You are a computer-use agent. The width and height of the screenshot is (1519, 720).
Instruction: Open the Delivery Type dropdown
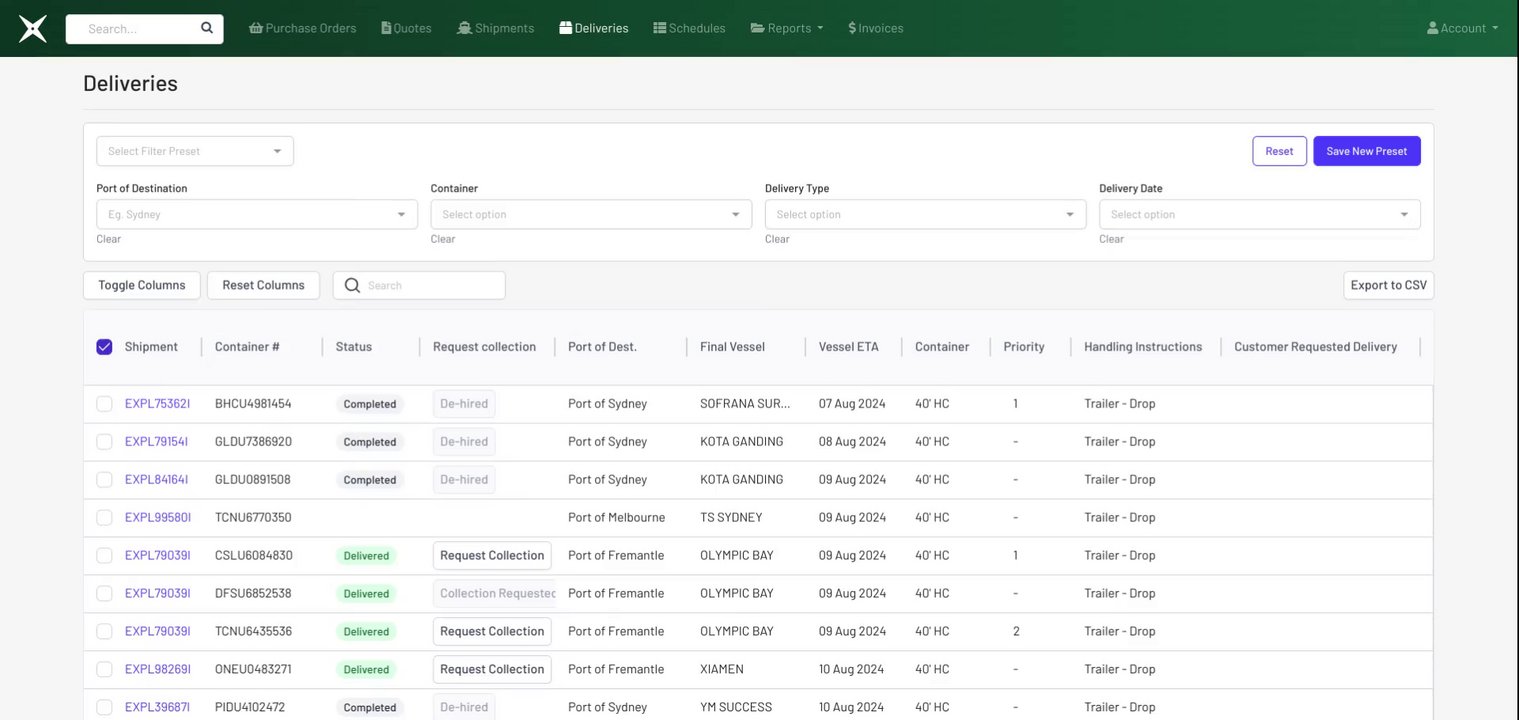[925, 214]
